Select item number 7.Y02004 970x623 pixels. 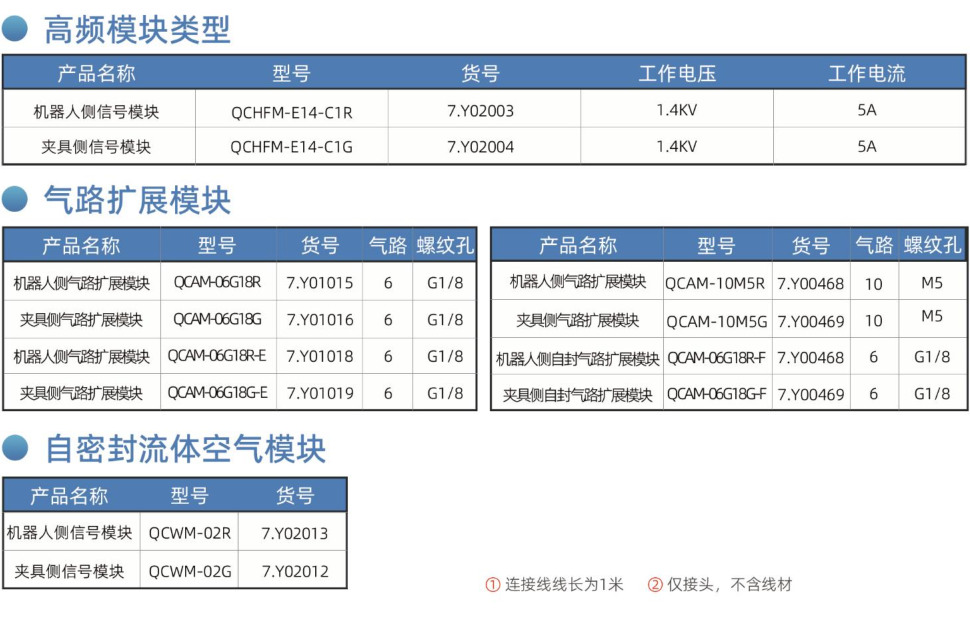[x=481, y=147]
